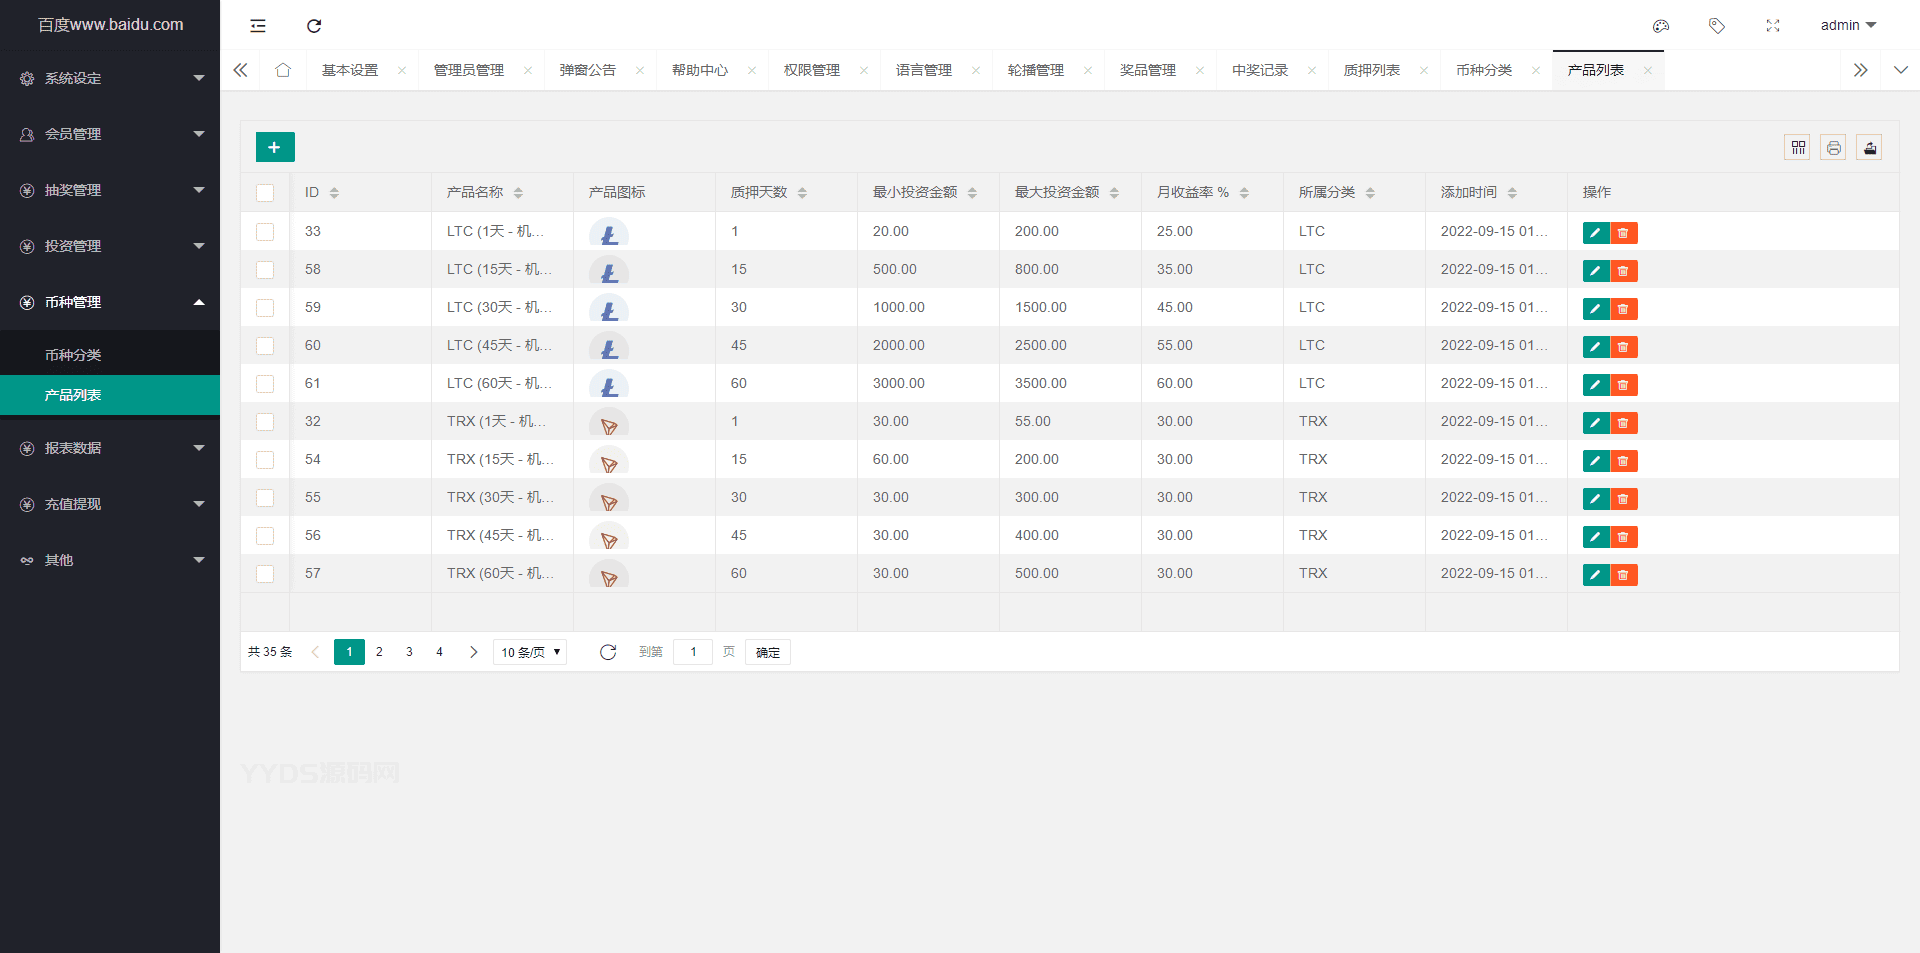Edit the product with ID 60

pyautogui.click(x=1596, y=347)
